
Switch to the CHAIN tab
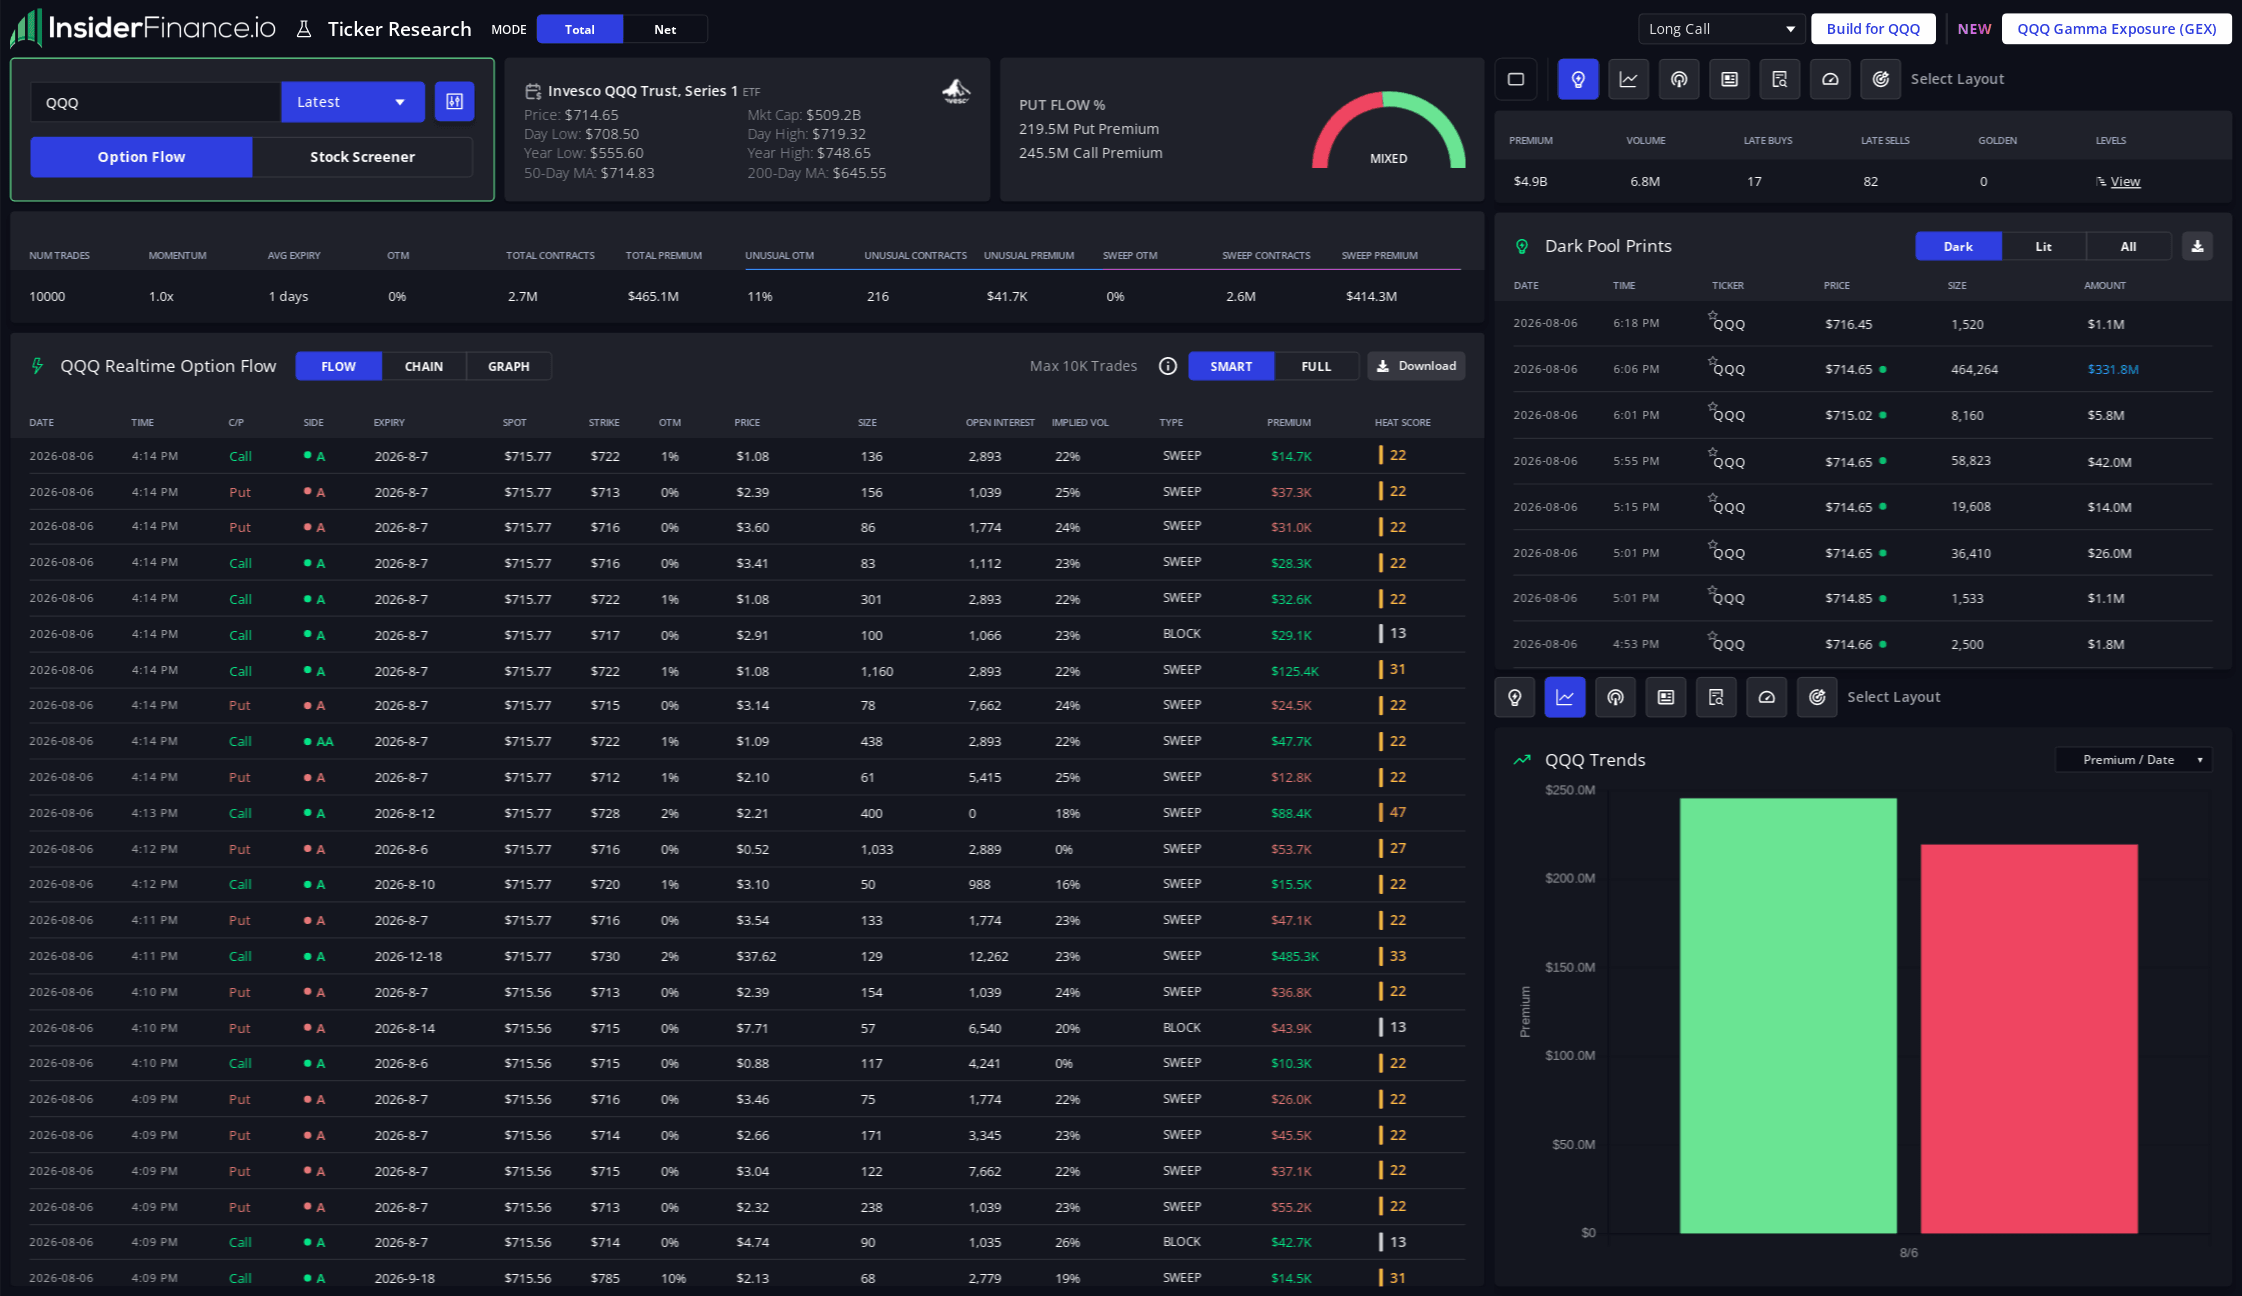pos(424,366)
